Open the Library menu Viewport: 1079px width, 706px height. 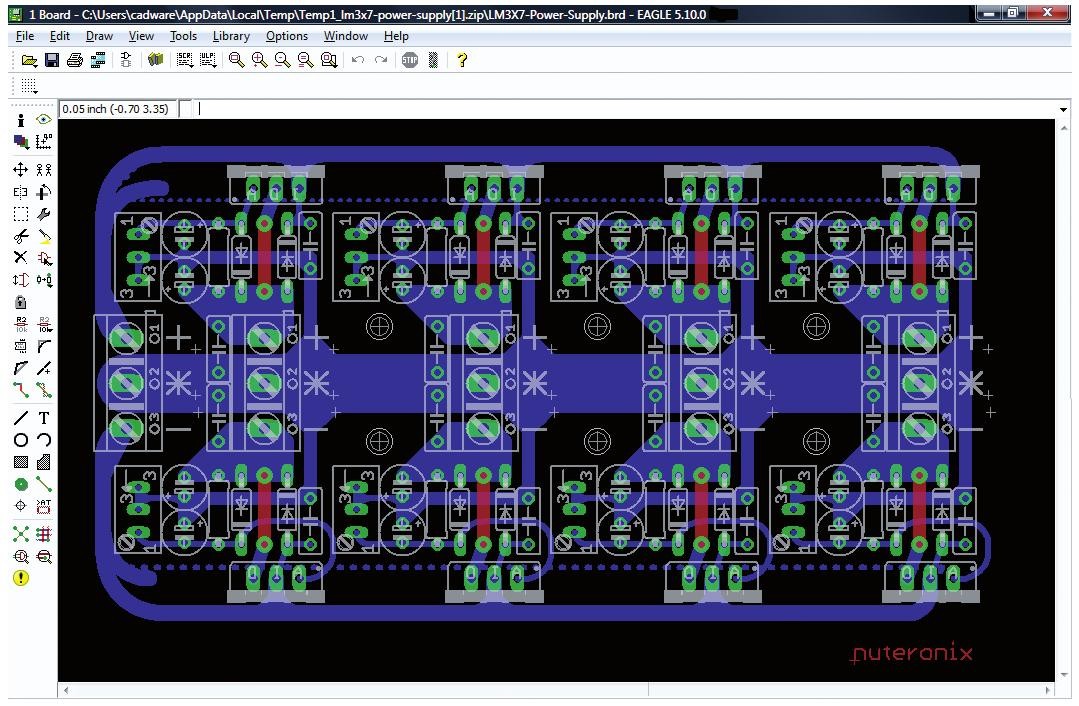(231, 36)
